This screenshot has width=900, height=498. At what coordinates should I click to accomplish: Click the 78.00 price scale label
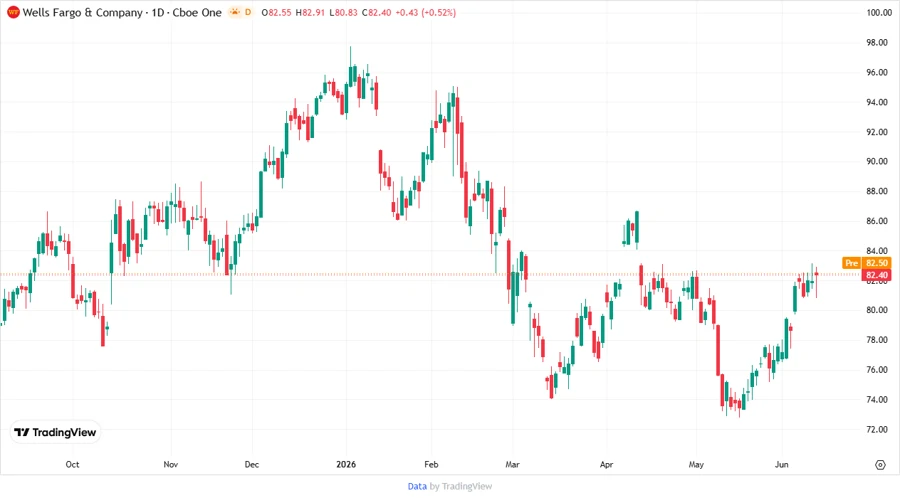(x=876, y=340)
